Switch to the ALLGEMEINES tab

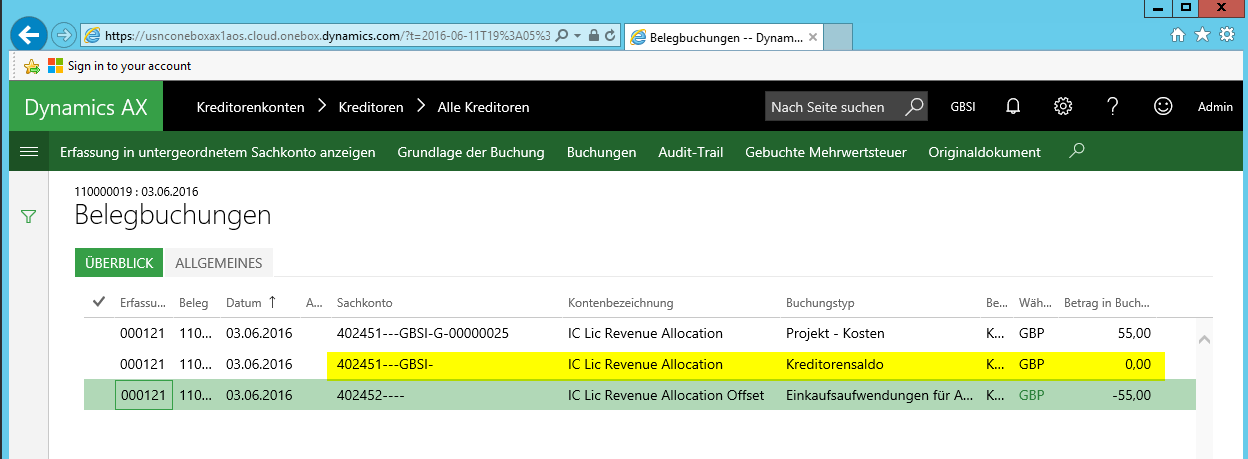click(x=218, y=263)
